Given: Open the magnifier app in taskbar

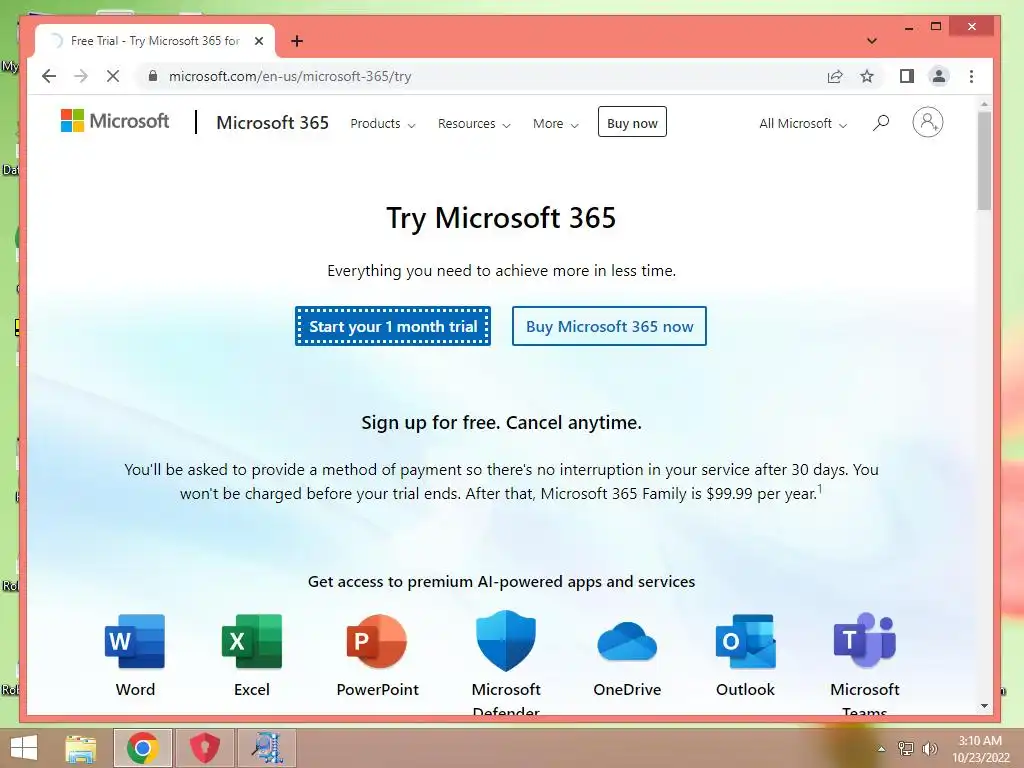Looking at the screenshot, I should point(266,748).
